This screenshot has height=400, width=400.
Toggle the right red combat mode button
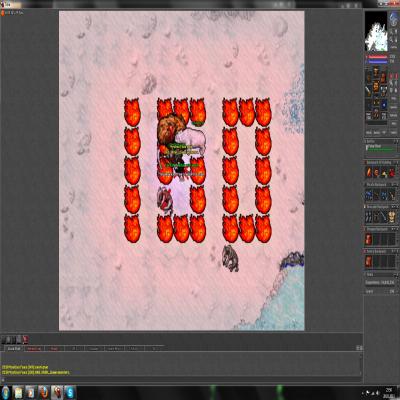click(396, 76)
